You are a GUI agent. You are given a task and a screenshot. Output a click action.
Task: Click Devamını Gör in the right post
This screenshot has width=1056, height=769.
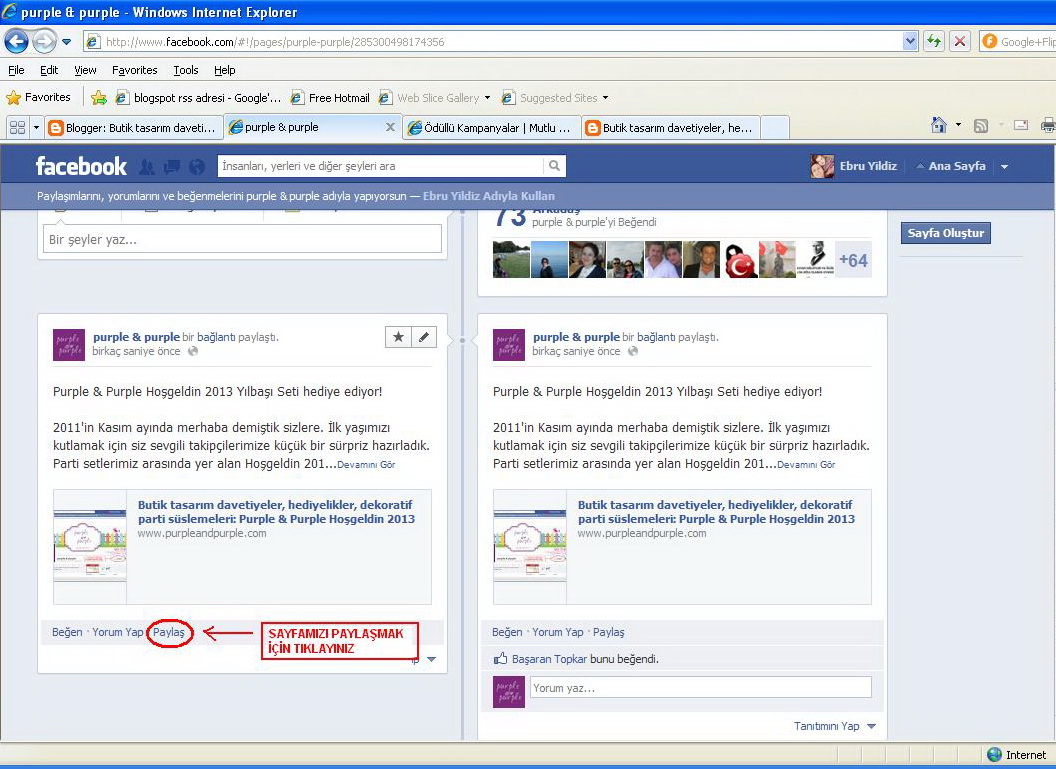tap(806, 465)
